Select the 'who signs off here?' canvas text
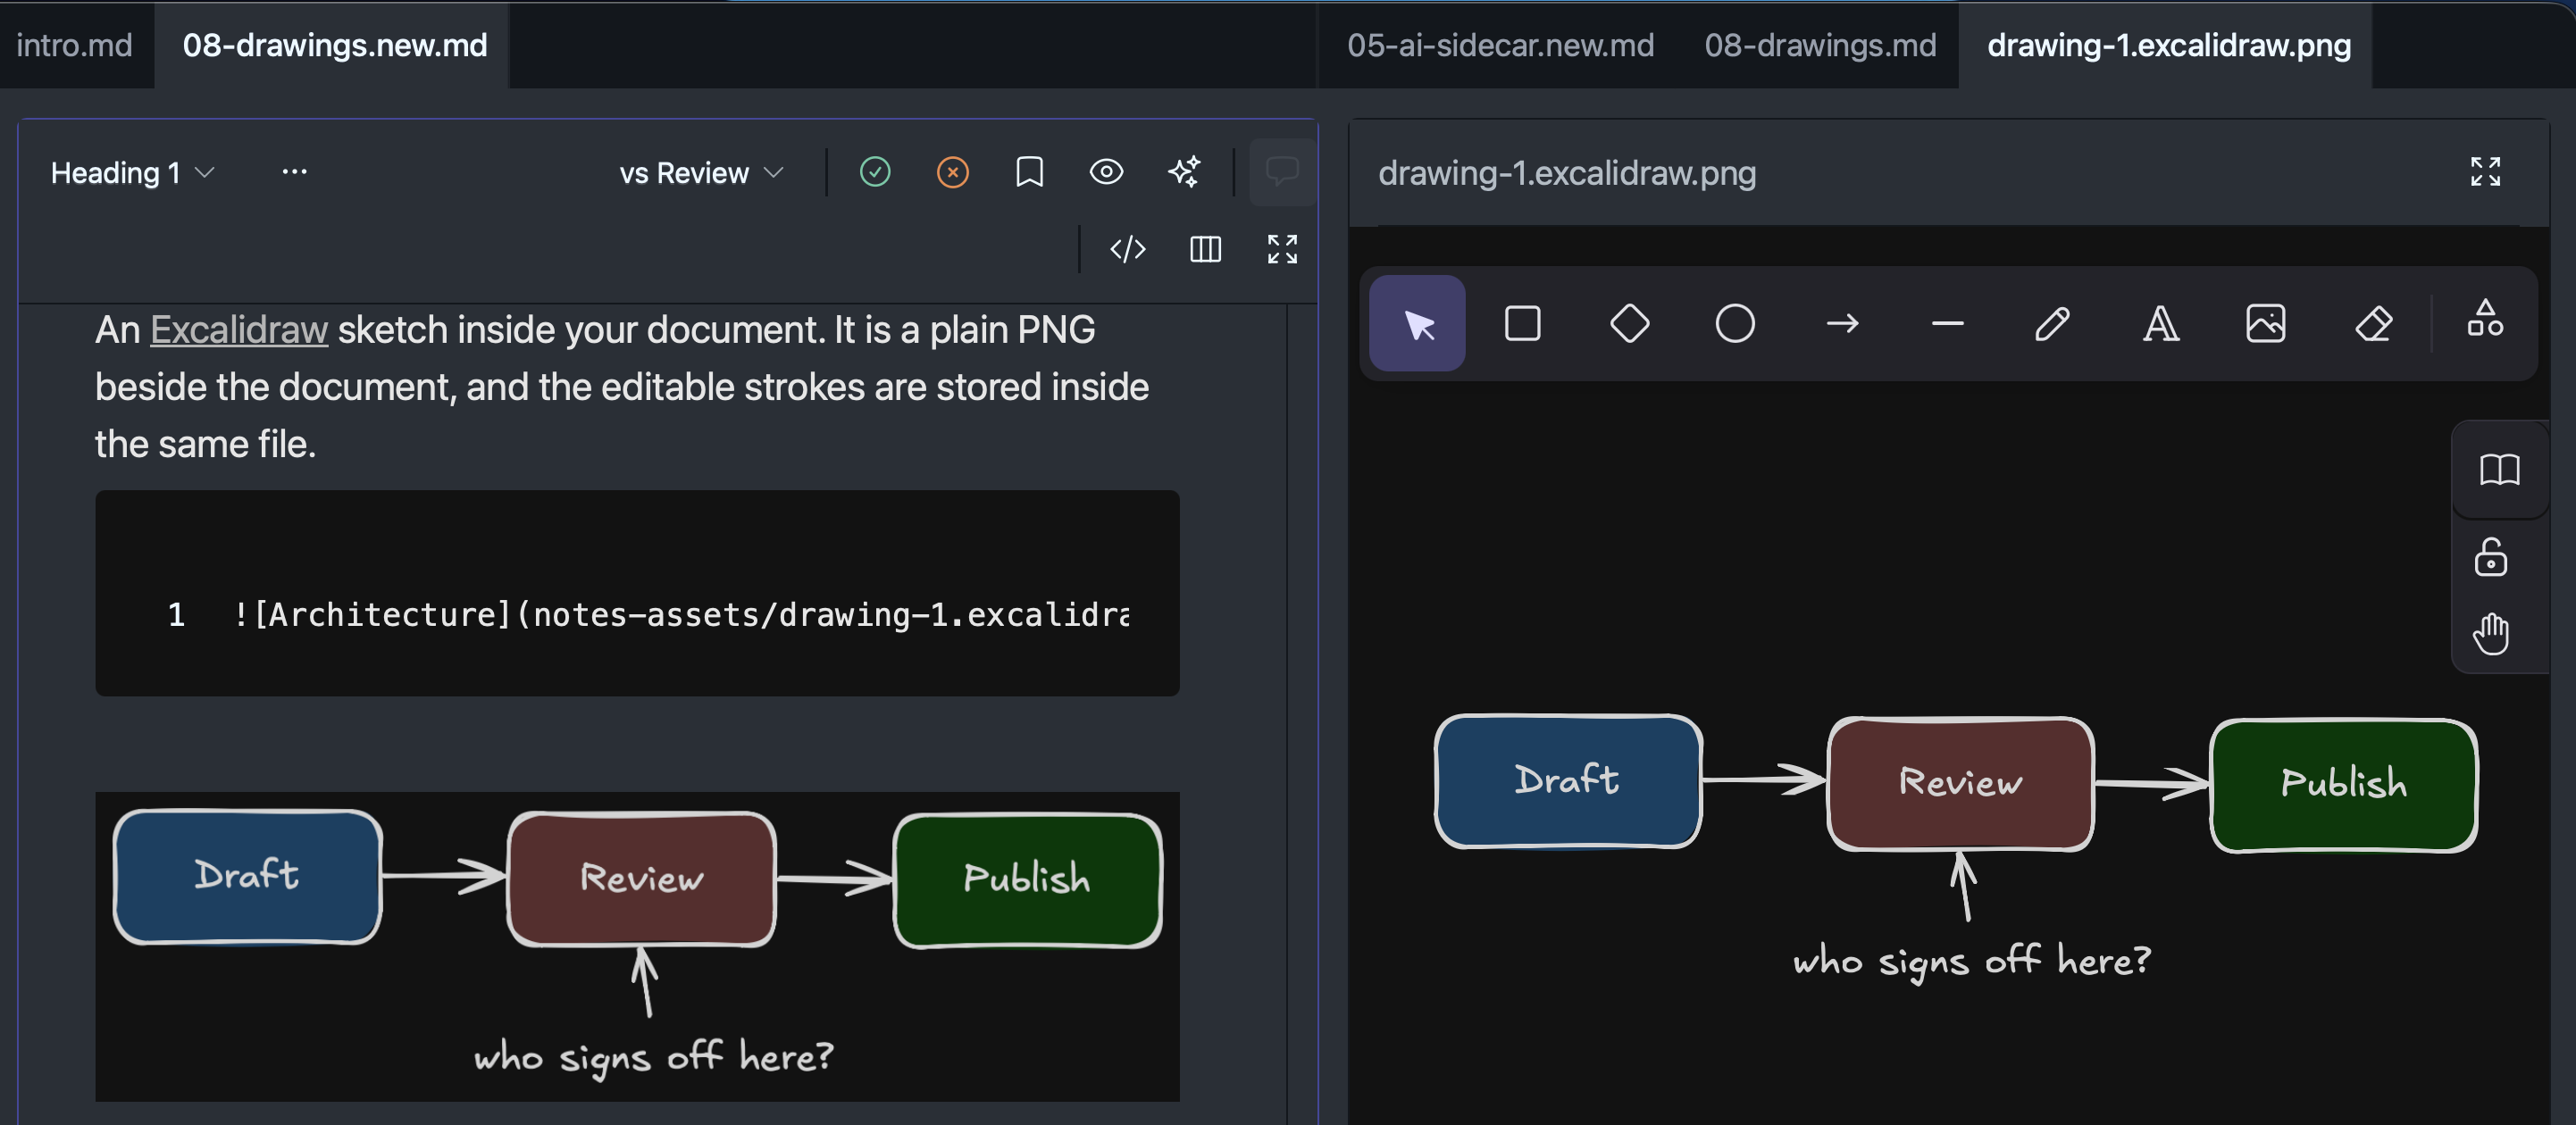 [1971, 961]
